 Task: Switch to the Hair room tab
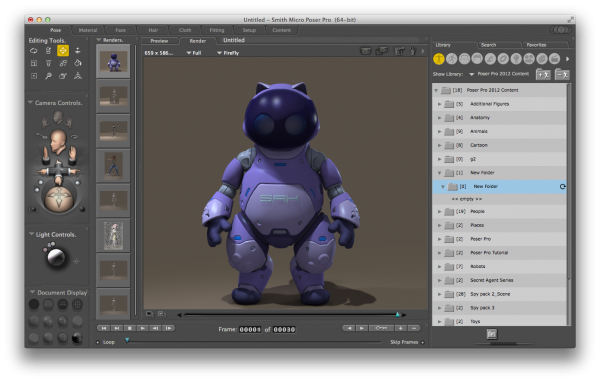tap(153, 30)
